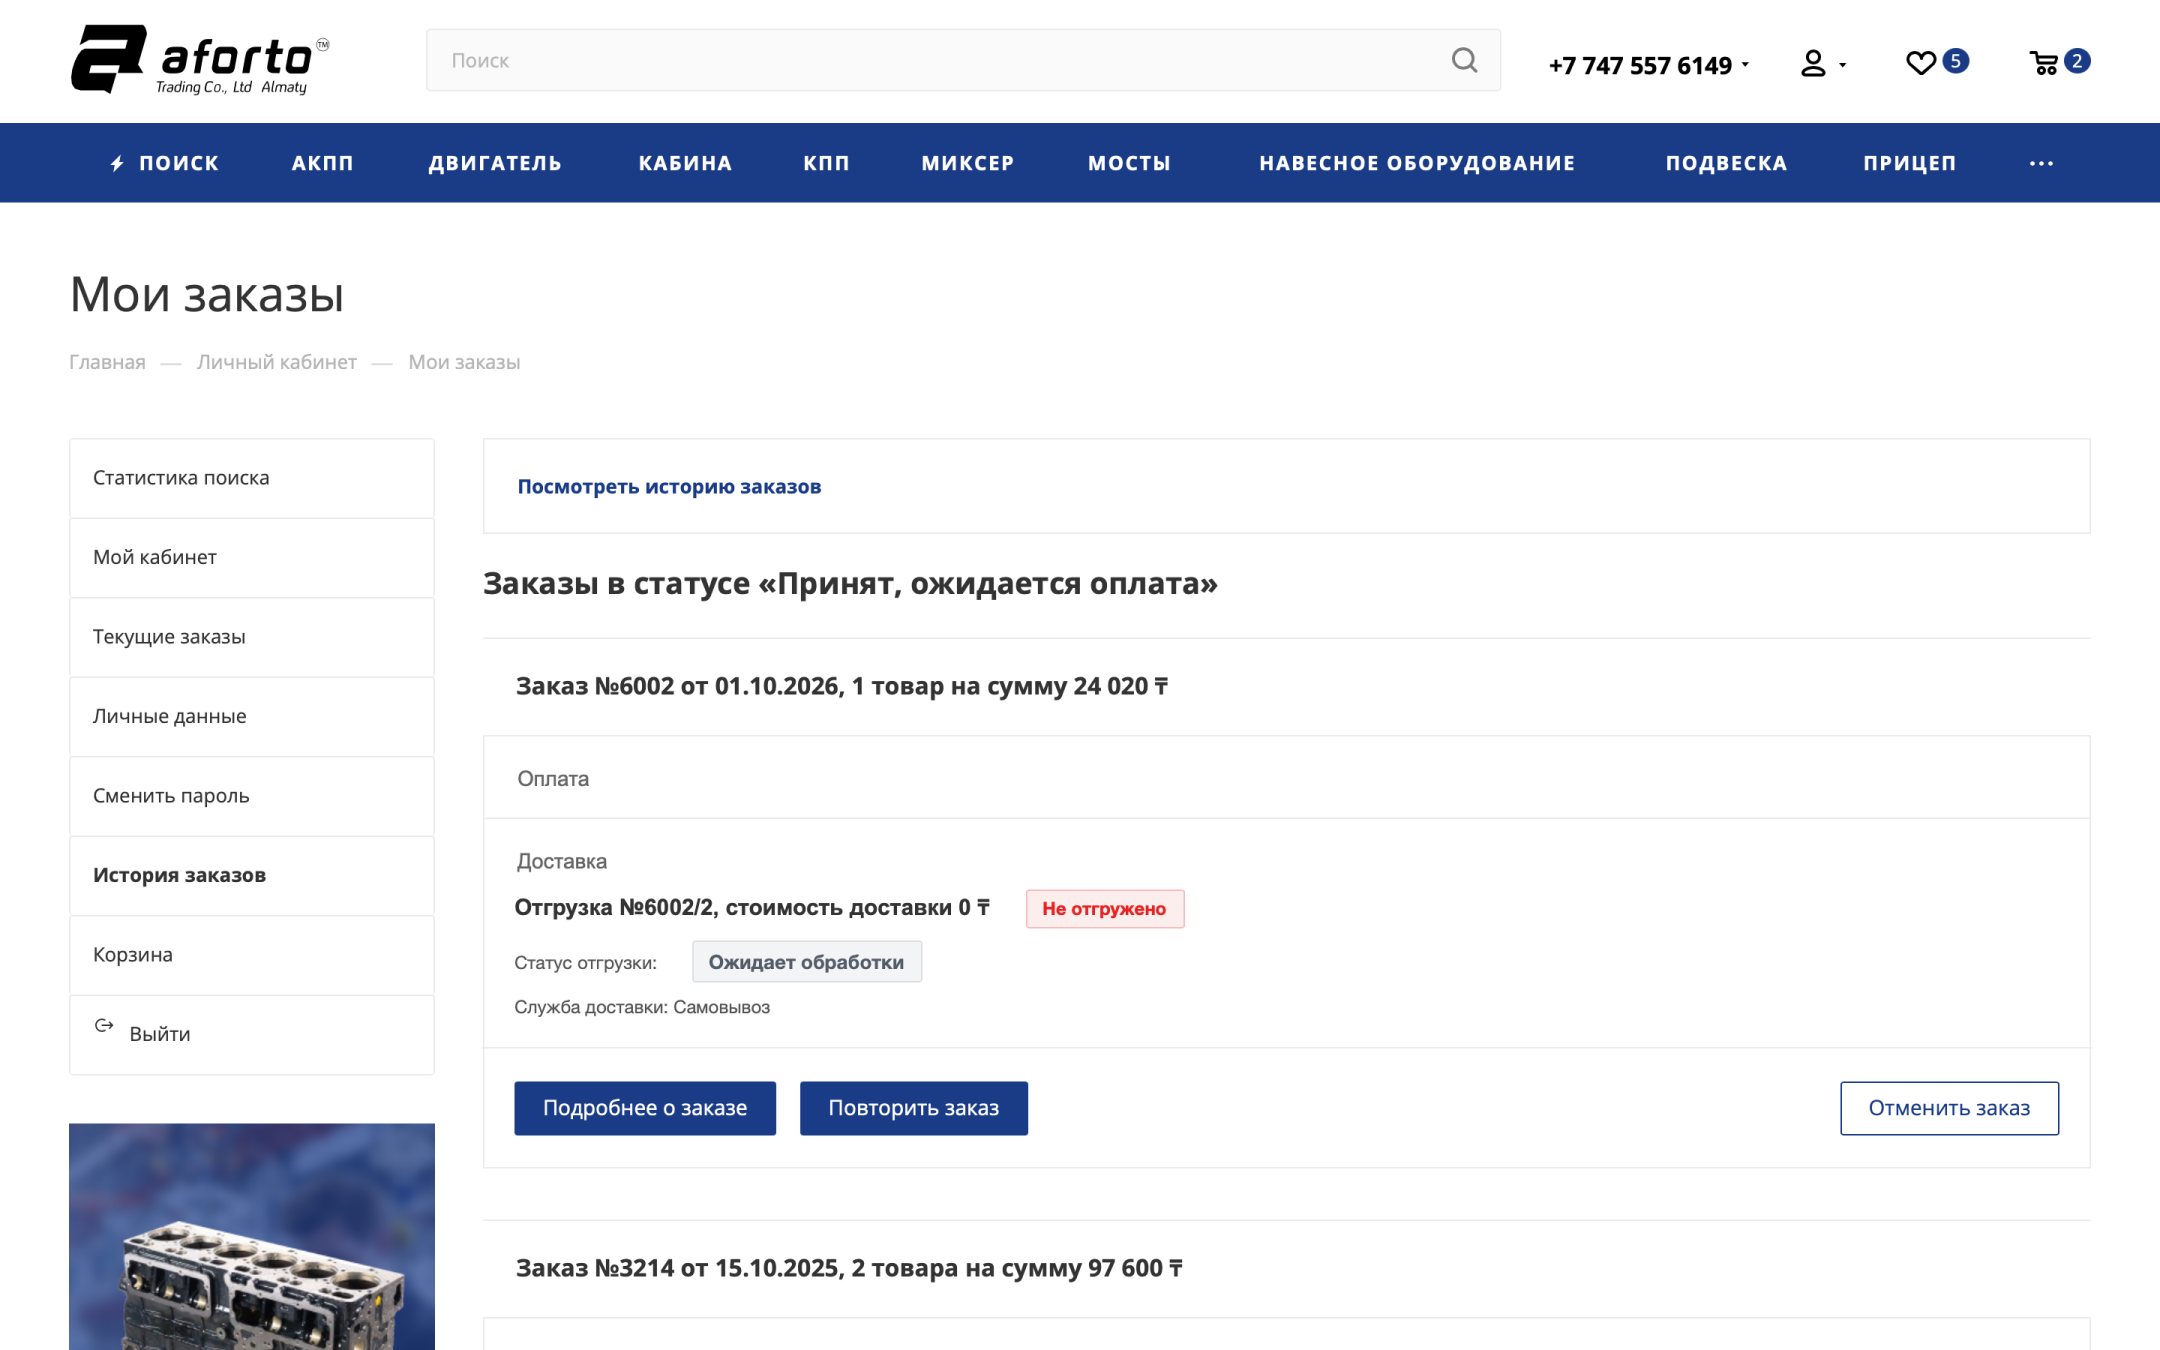Open the shopping cart icon
Viewport: 2160px width, 1350px height.
click(2043, 63)
